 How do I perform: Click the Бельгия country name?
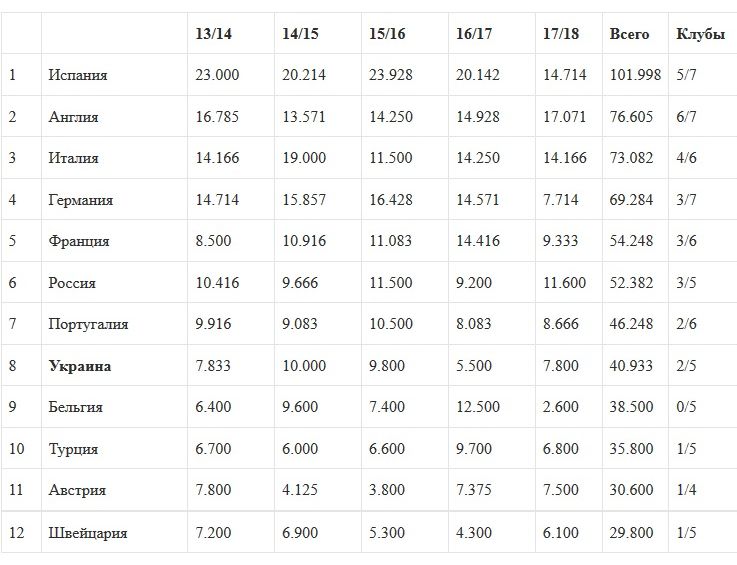pos(76,407)
